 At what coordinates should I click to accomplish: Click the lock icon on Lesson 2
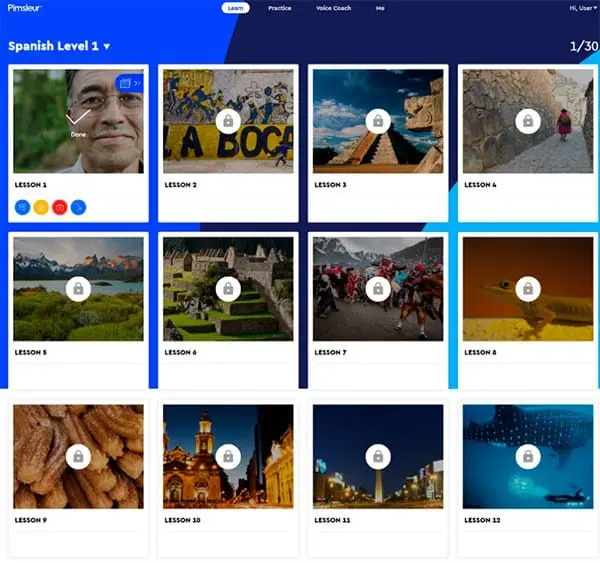coord(228,121)
